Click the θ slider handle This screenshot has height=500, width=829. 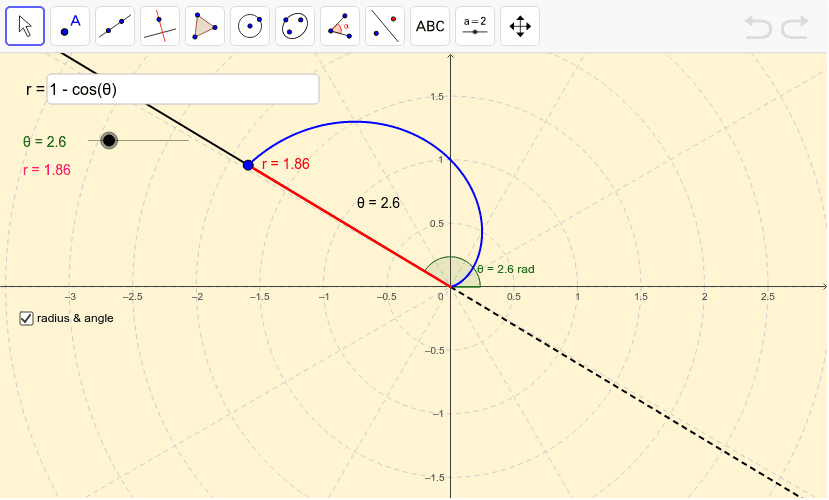[x=109, y=141]
